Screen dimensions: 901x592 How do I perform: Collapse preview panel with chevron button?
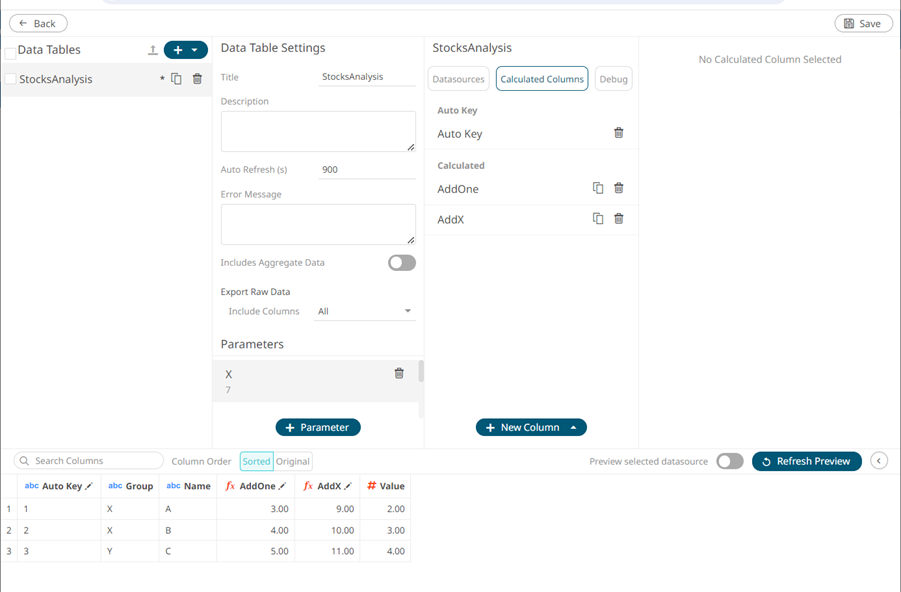pyautogui.click(x=879, y=461)
